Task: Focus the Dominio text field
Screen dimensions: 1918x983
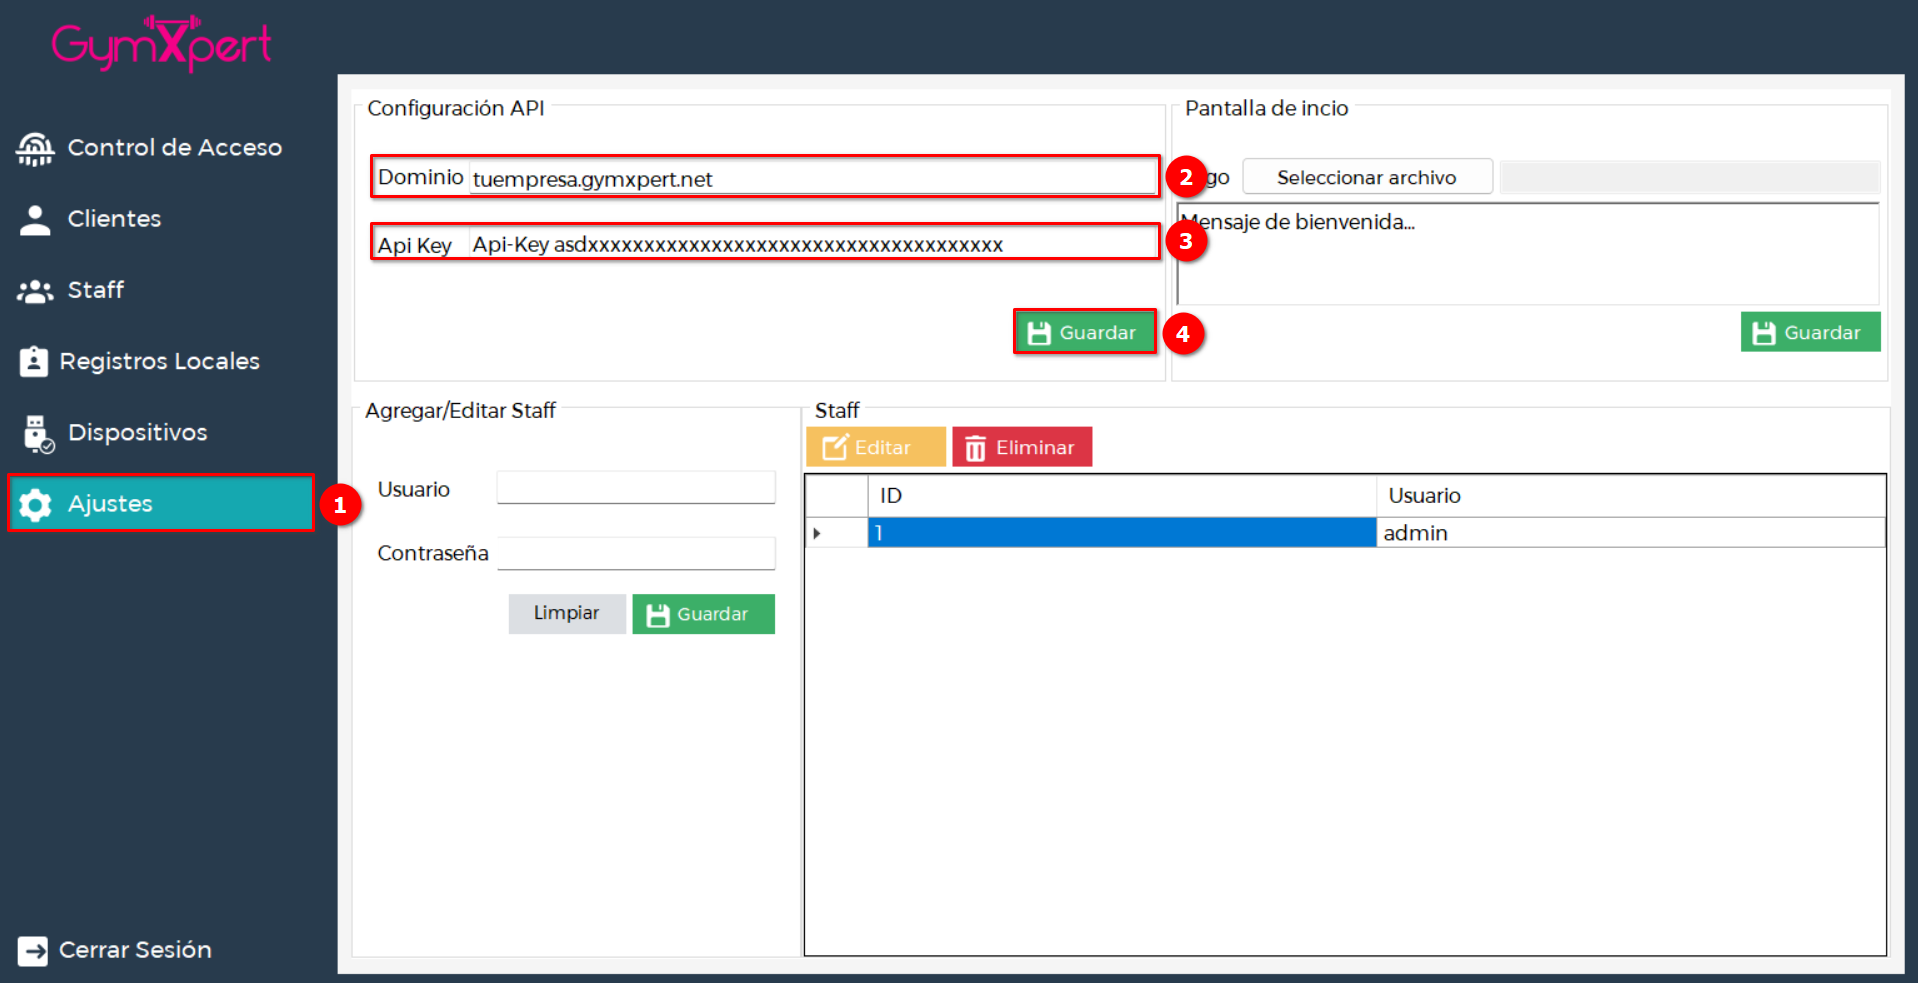Action: [810, 178]
